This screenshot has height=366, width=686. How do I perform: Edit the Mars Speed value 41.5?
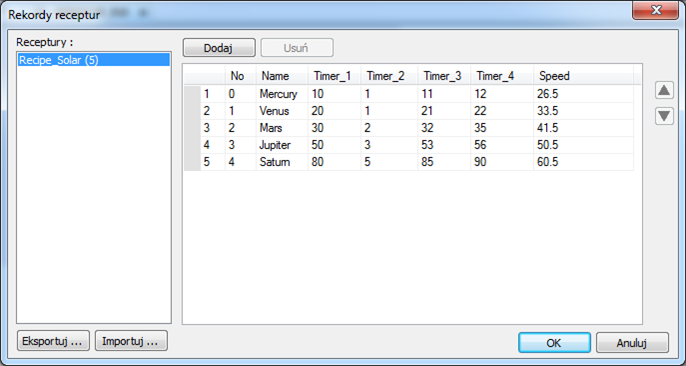click(x=584, y=128)
